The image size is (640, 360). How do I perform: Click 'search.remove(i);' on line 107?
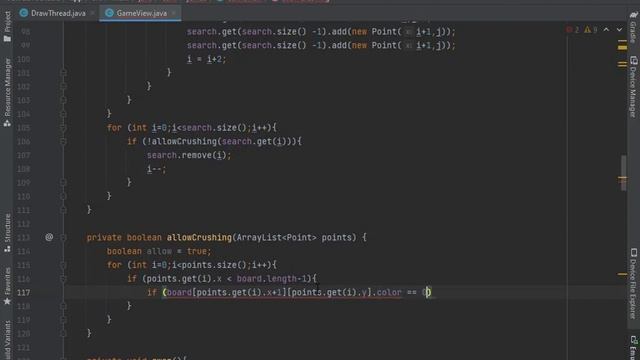point(189,156)
